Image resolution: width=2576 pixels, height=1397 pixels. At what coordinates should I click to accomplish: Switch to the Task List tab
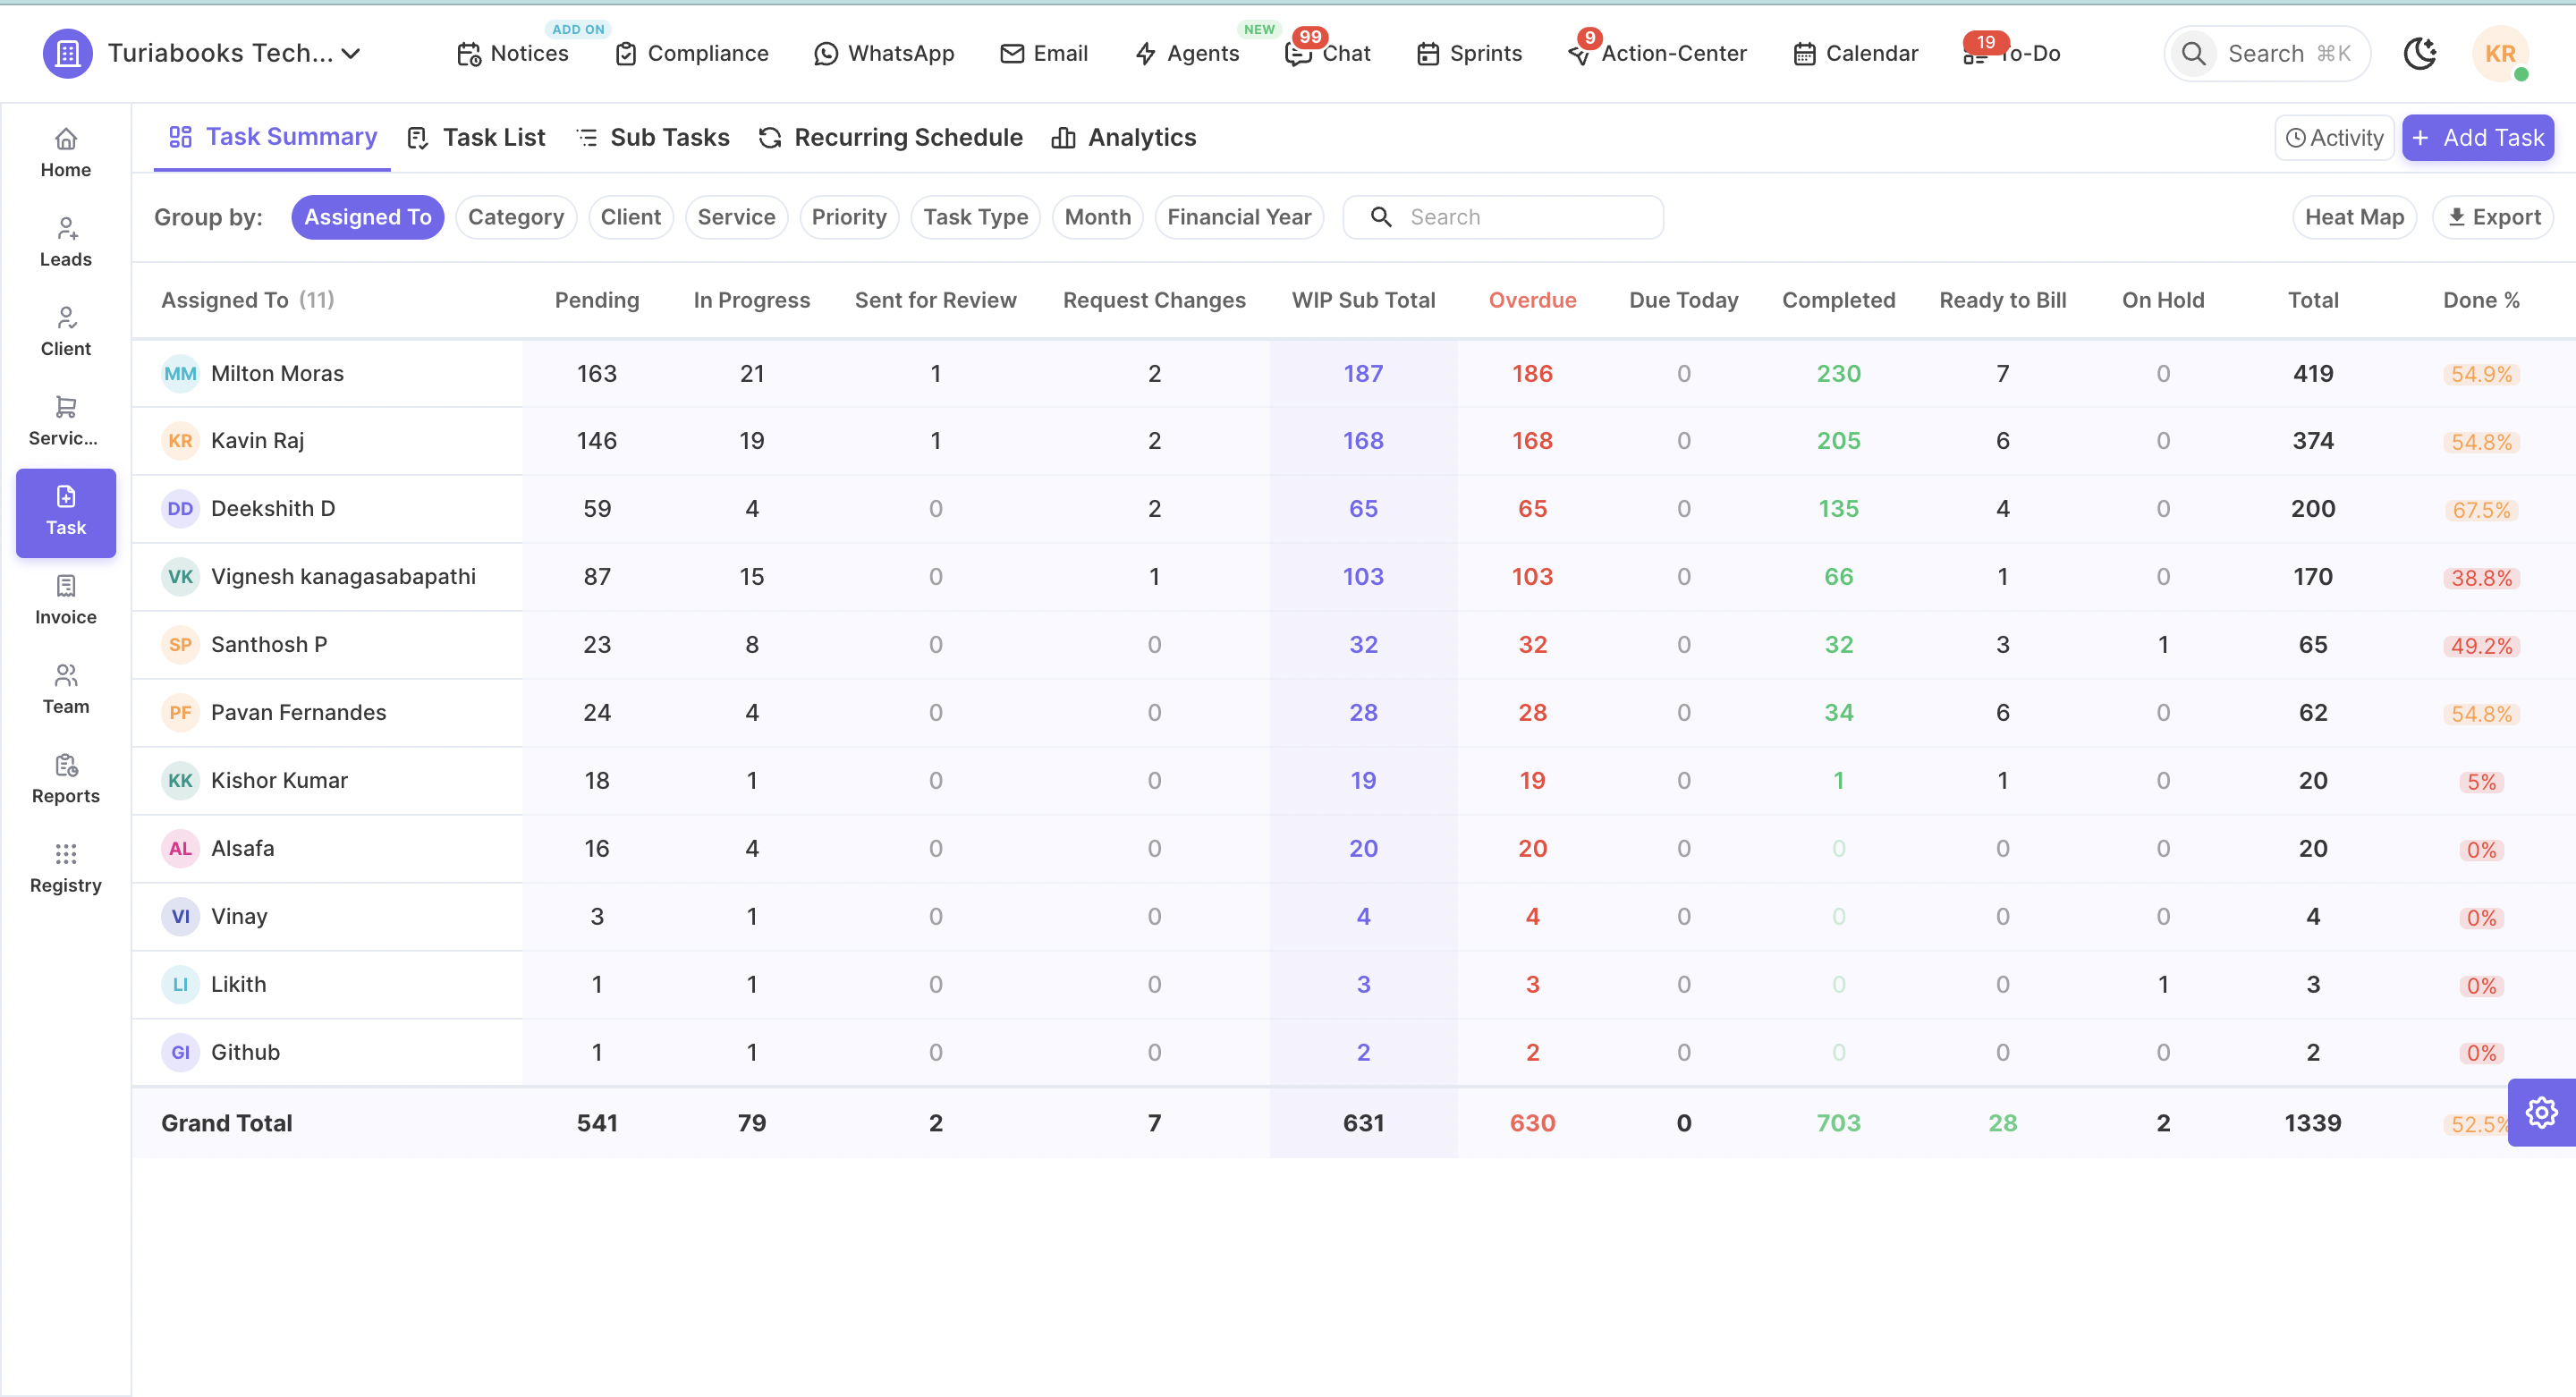[x=476, y=137]
